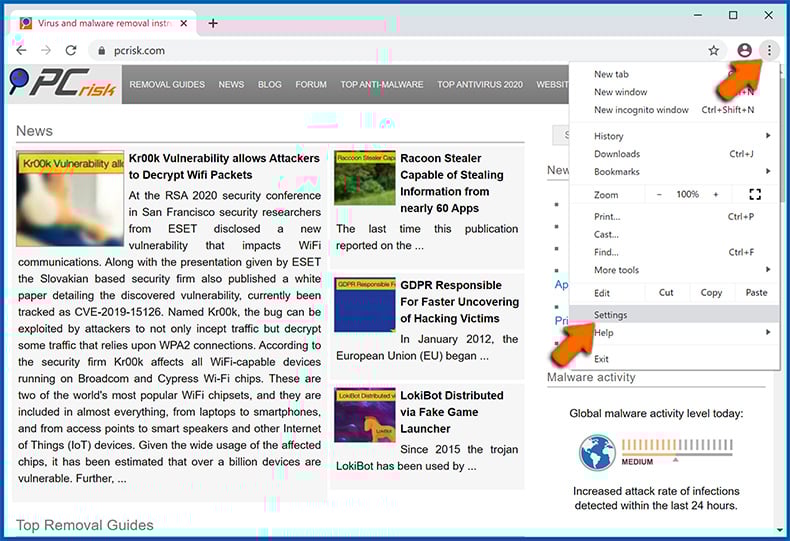This screenshot has height=541, width=790.
Task: Open TOP ANTI-MALWARE nav link
Action: coord(381,85)
